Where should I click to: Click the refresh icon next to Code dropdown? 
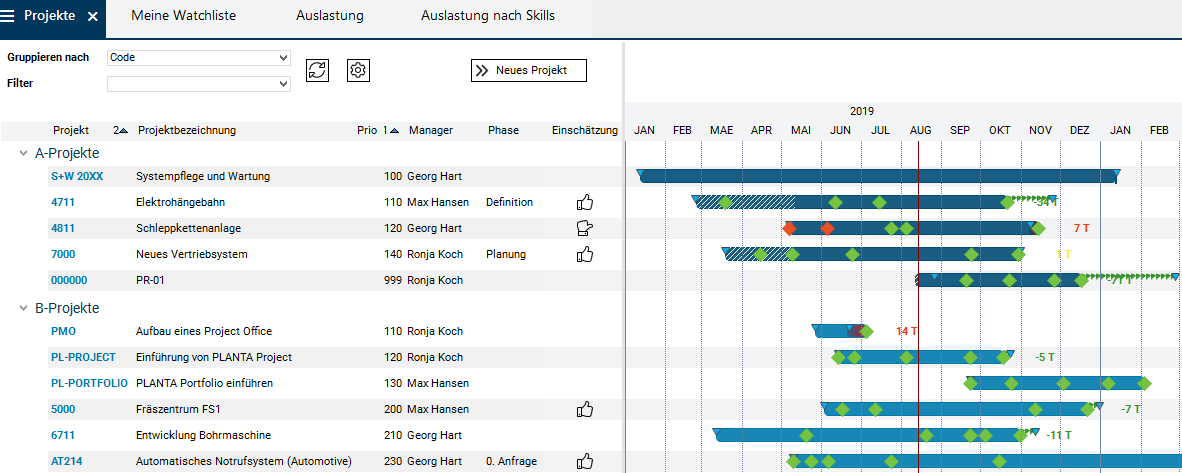pyautogui.click(x=317, y=70)
